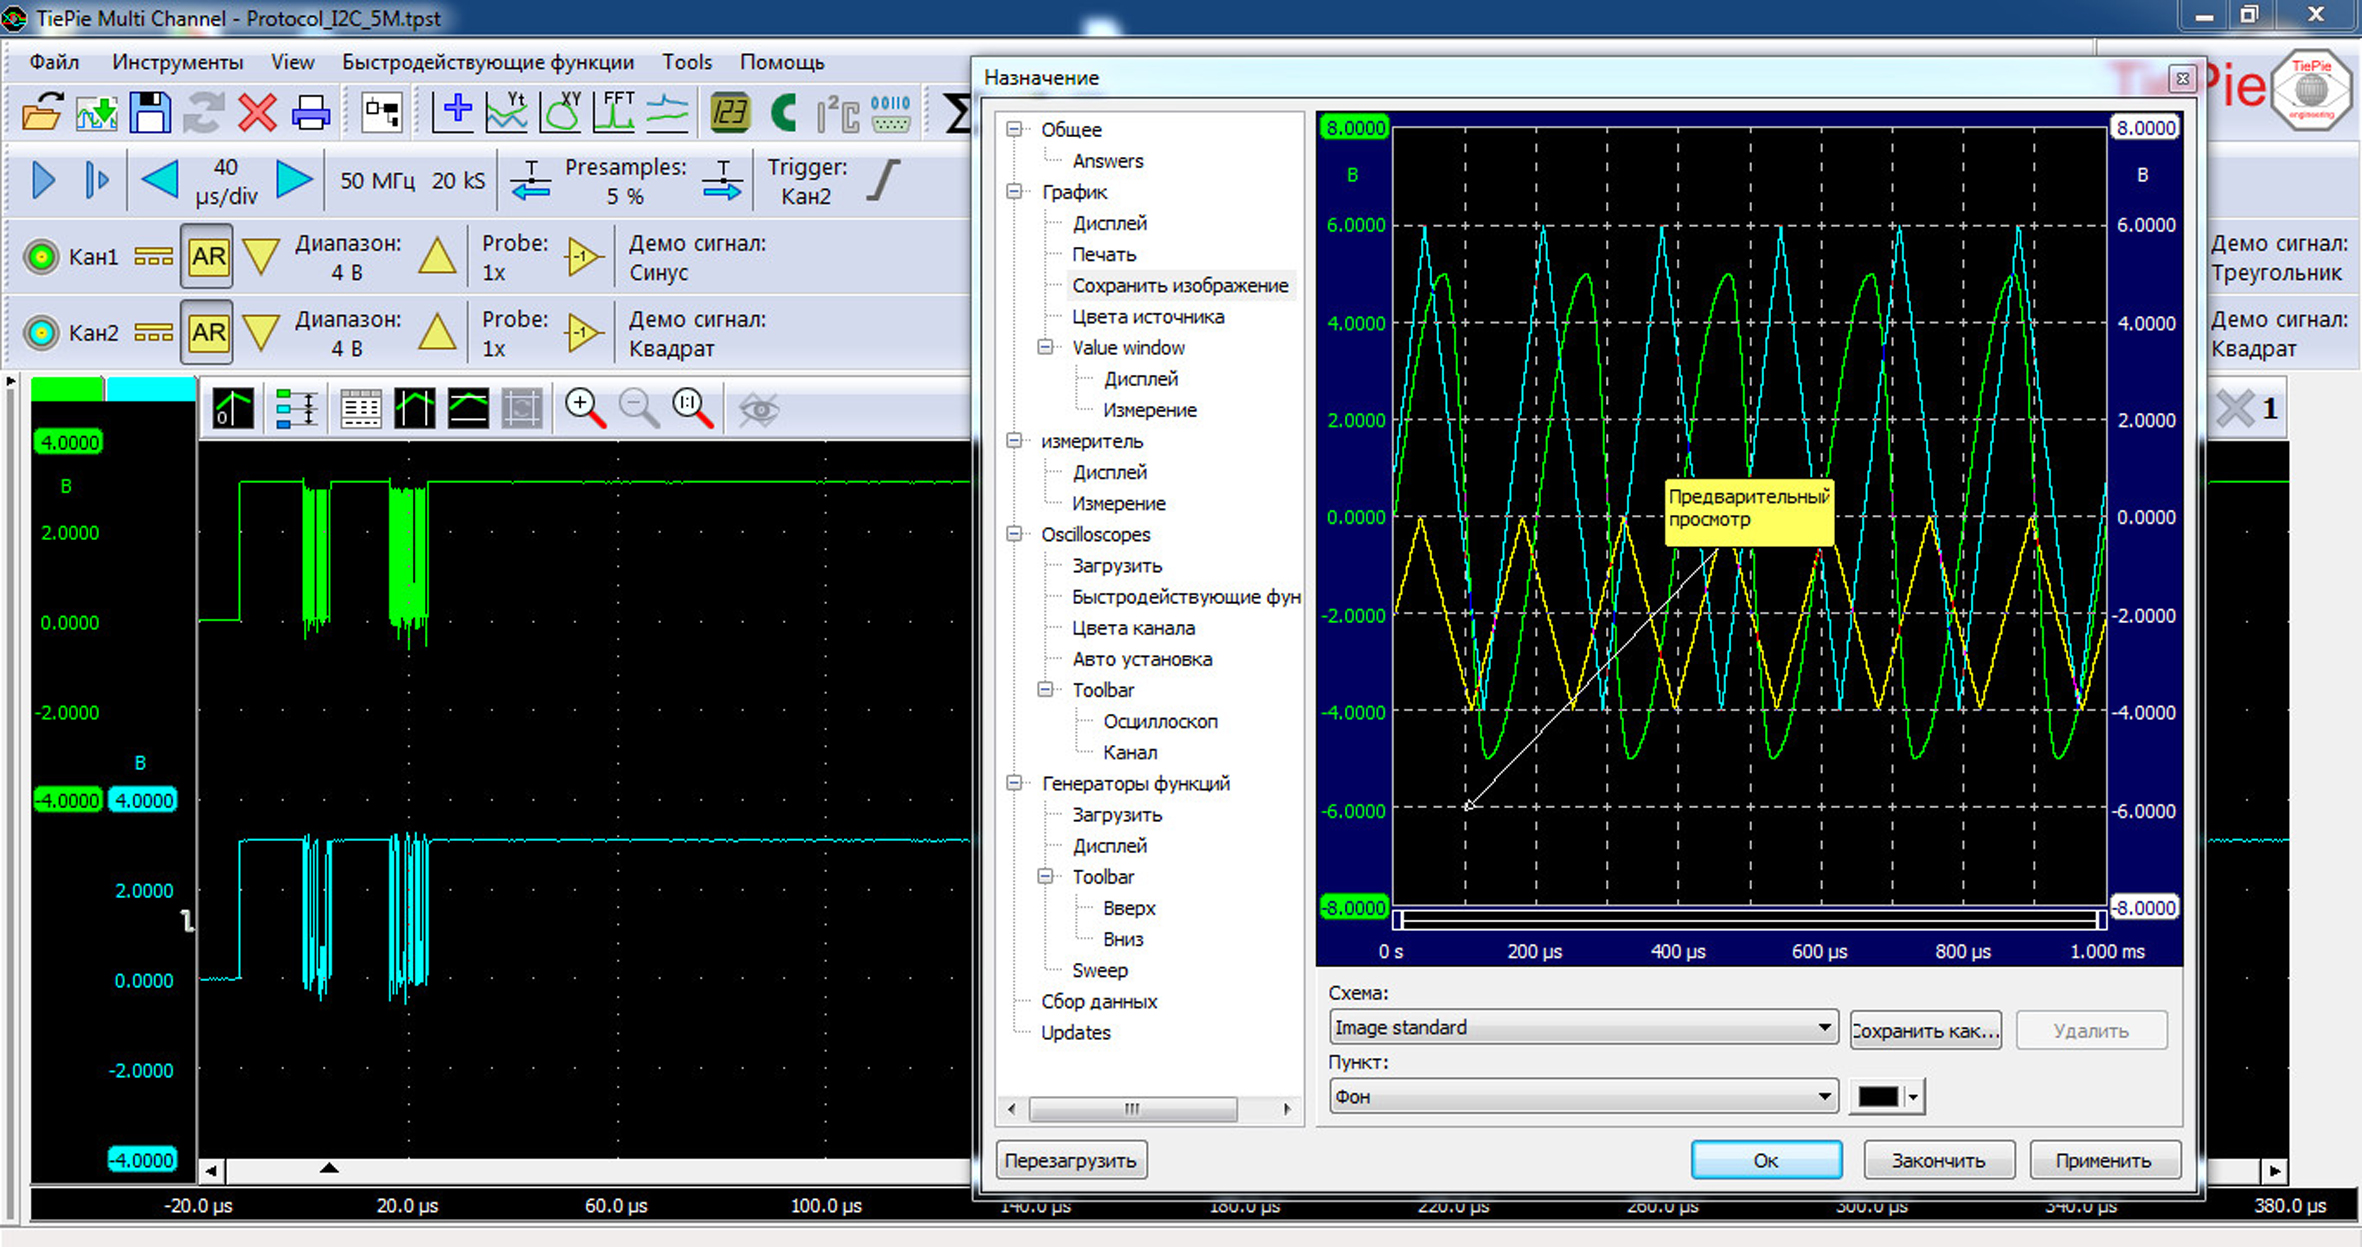Click the black background color swatch
This screenshot has height=1247, width=2362.
[1878, 1097]
